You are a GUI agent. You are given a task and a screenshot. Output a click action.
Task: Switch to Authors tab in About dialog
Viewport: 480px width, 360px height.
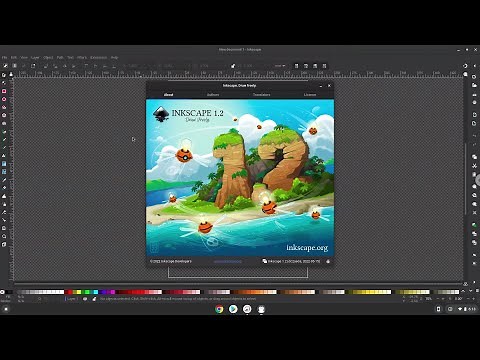point(213,95)
